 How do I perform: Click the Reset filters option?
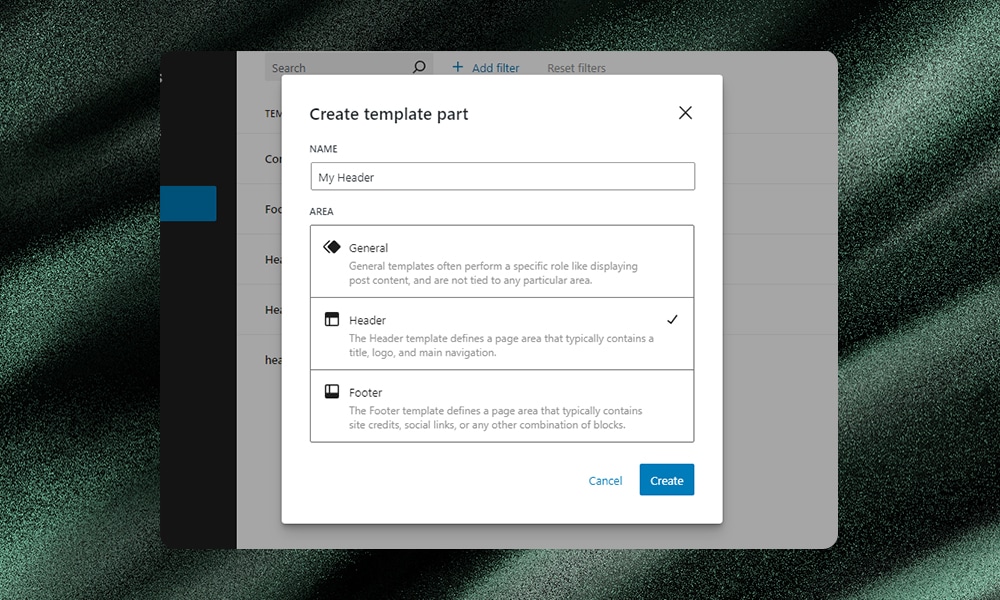tap(576, 67)
